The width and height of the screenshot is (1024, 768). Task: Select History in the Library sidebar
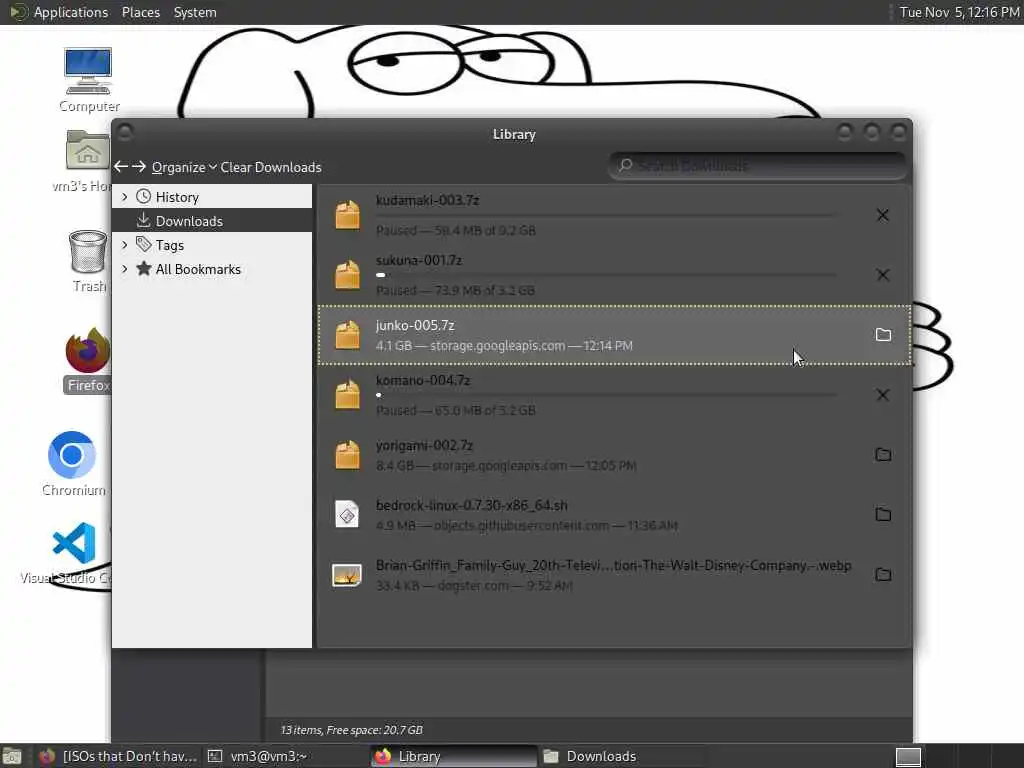212,197
